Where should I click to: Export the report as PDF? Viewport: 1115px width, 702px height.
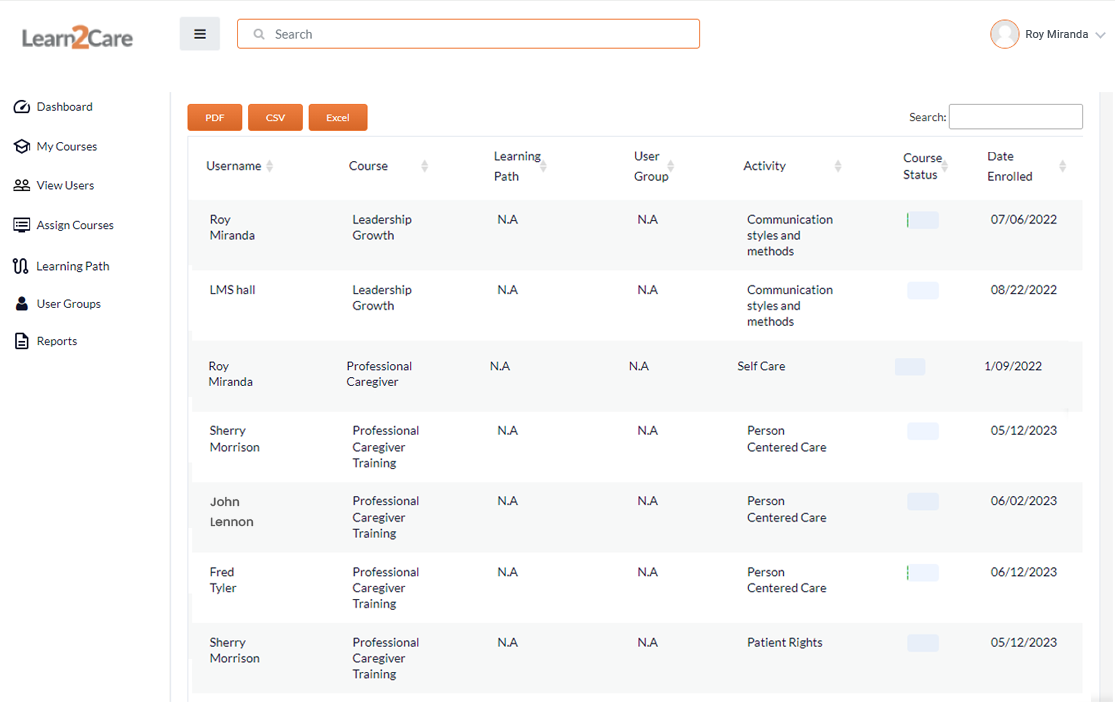coord(215,118)
